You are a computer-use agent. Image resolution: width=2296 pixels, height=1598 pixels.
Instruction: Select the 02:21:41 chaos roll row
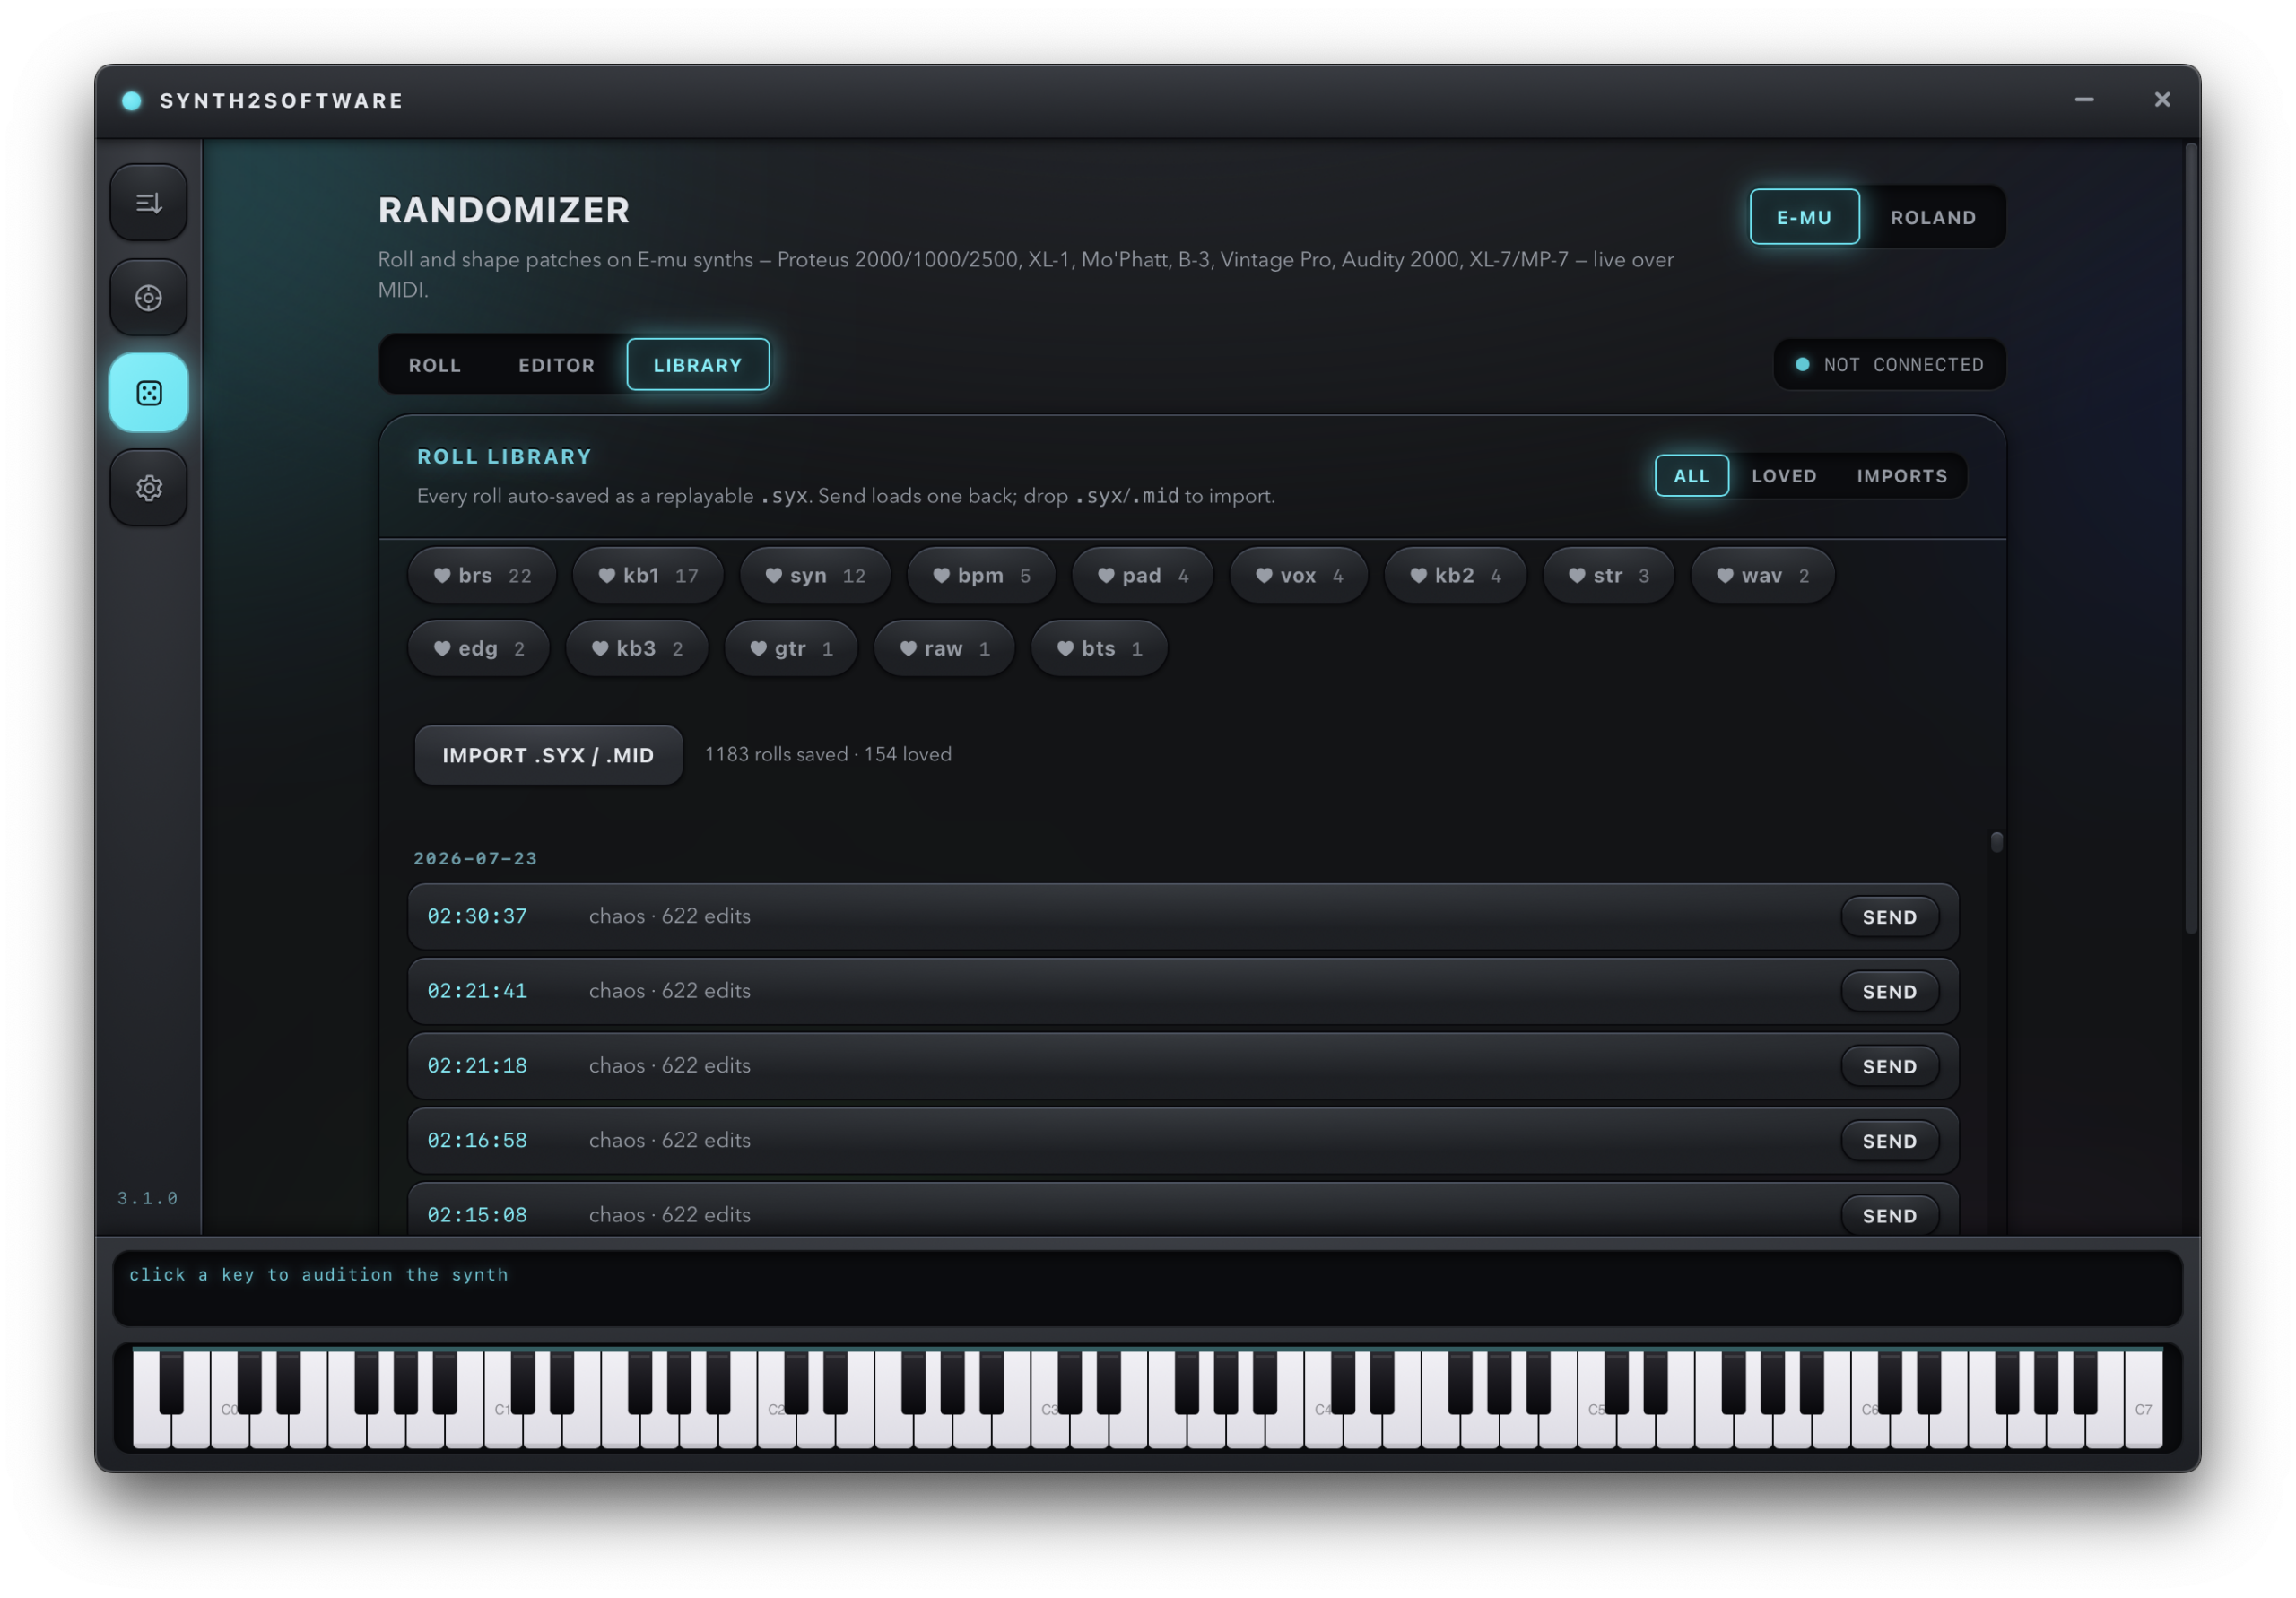pos(1183,992)
